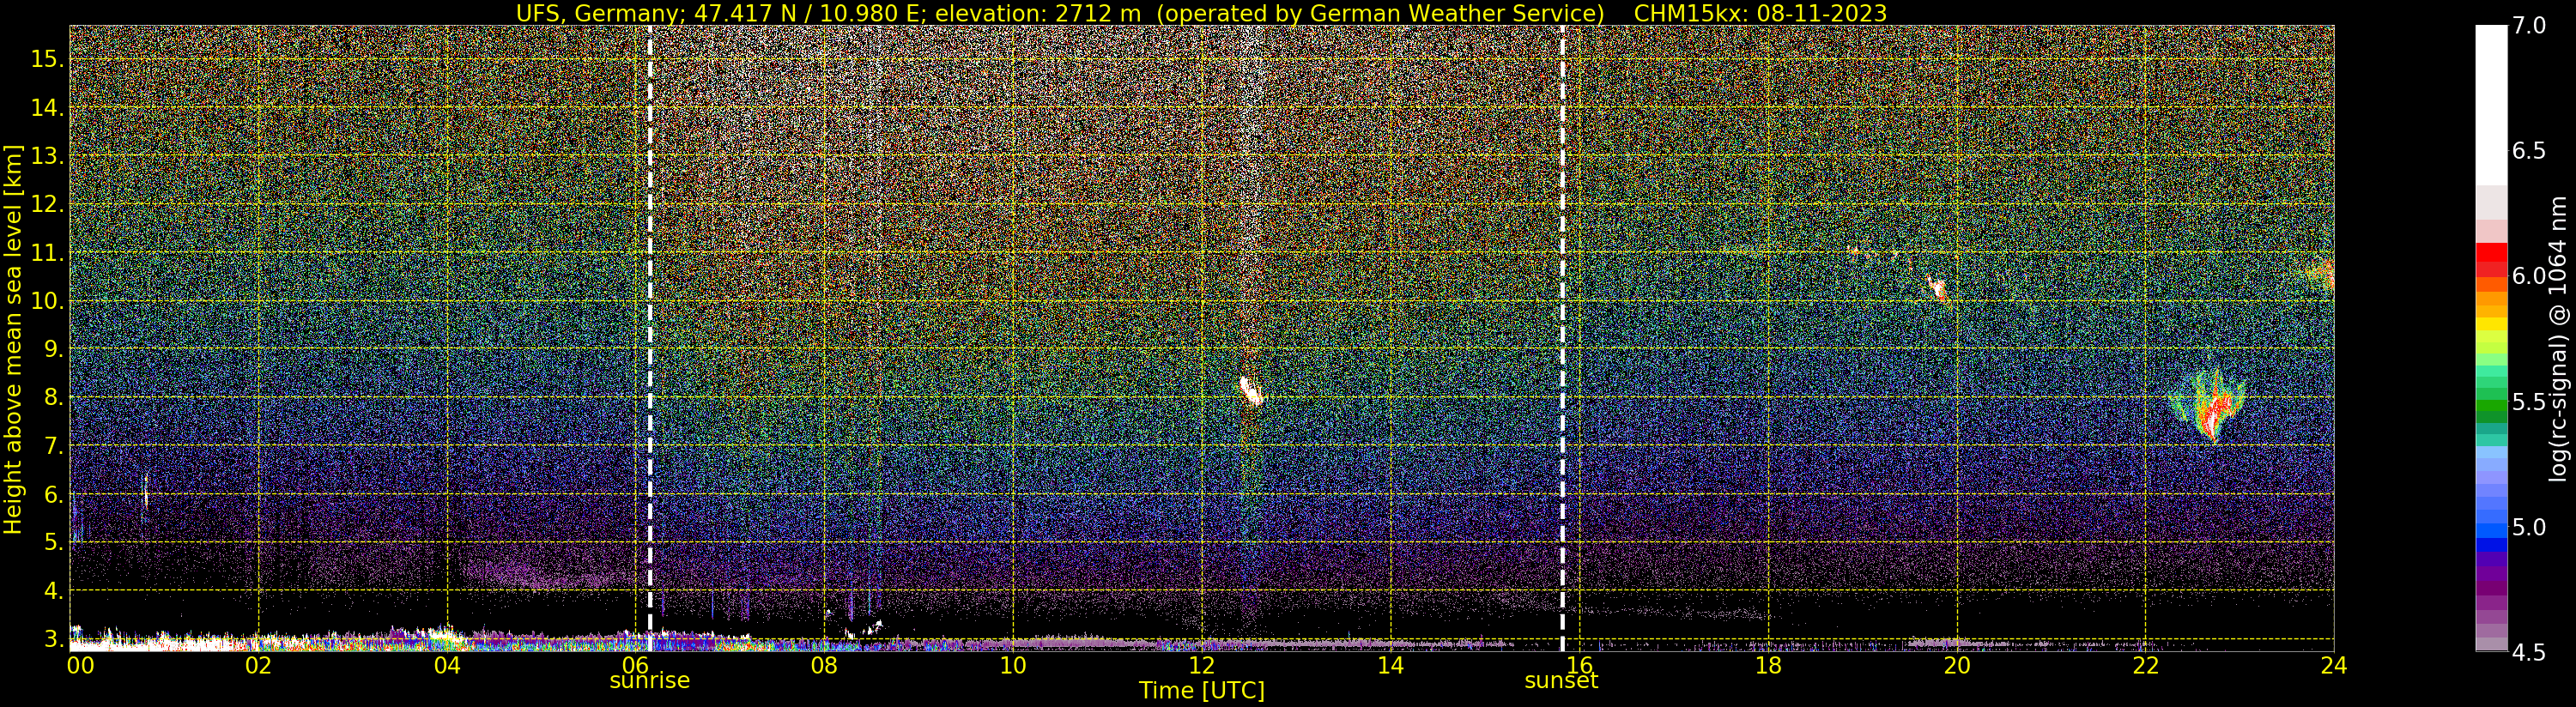Click the '11.' height axis tick label

[x=47, y=253]
